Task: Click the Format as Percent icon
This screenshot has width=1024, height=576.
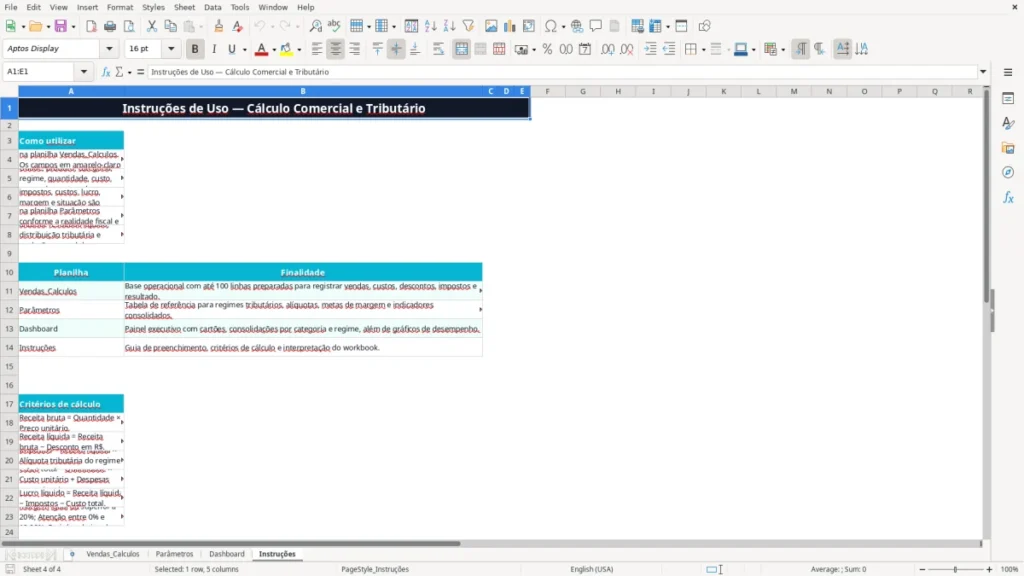Action: [547, 49]
